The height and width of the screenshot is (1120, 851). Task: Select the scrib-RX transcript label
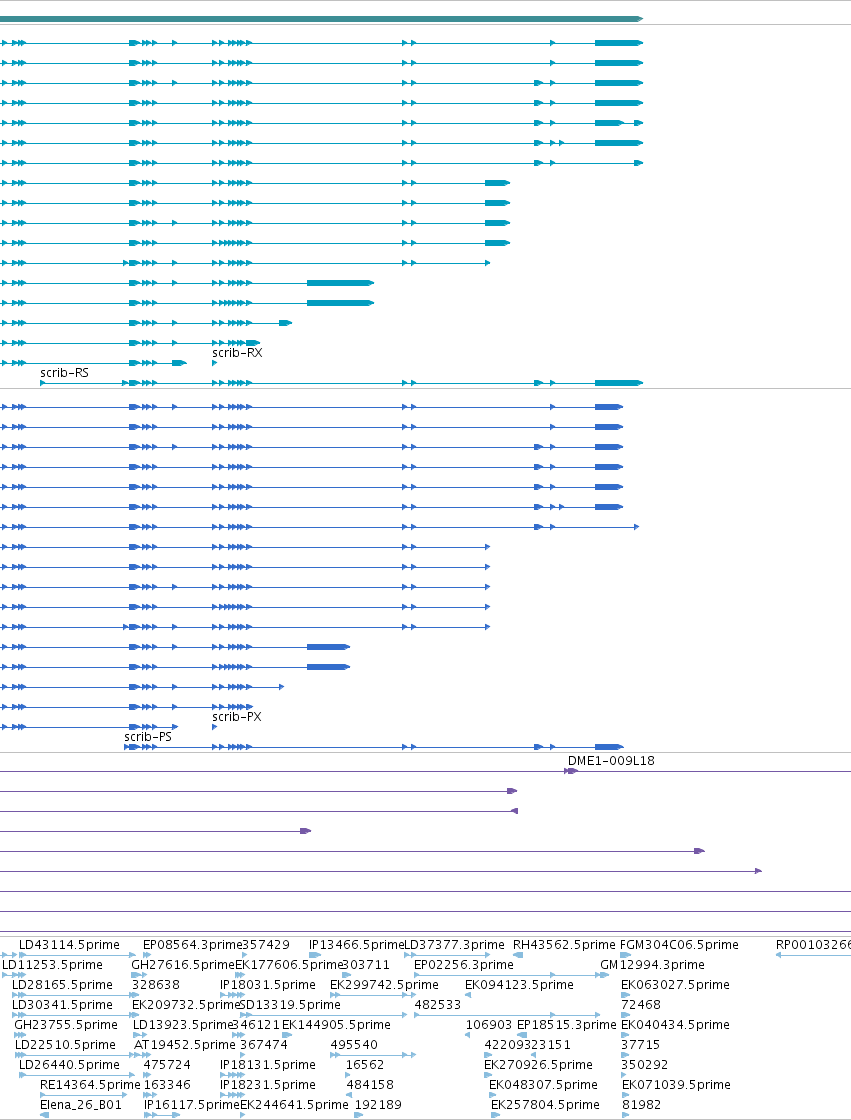[237, 353]
